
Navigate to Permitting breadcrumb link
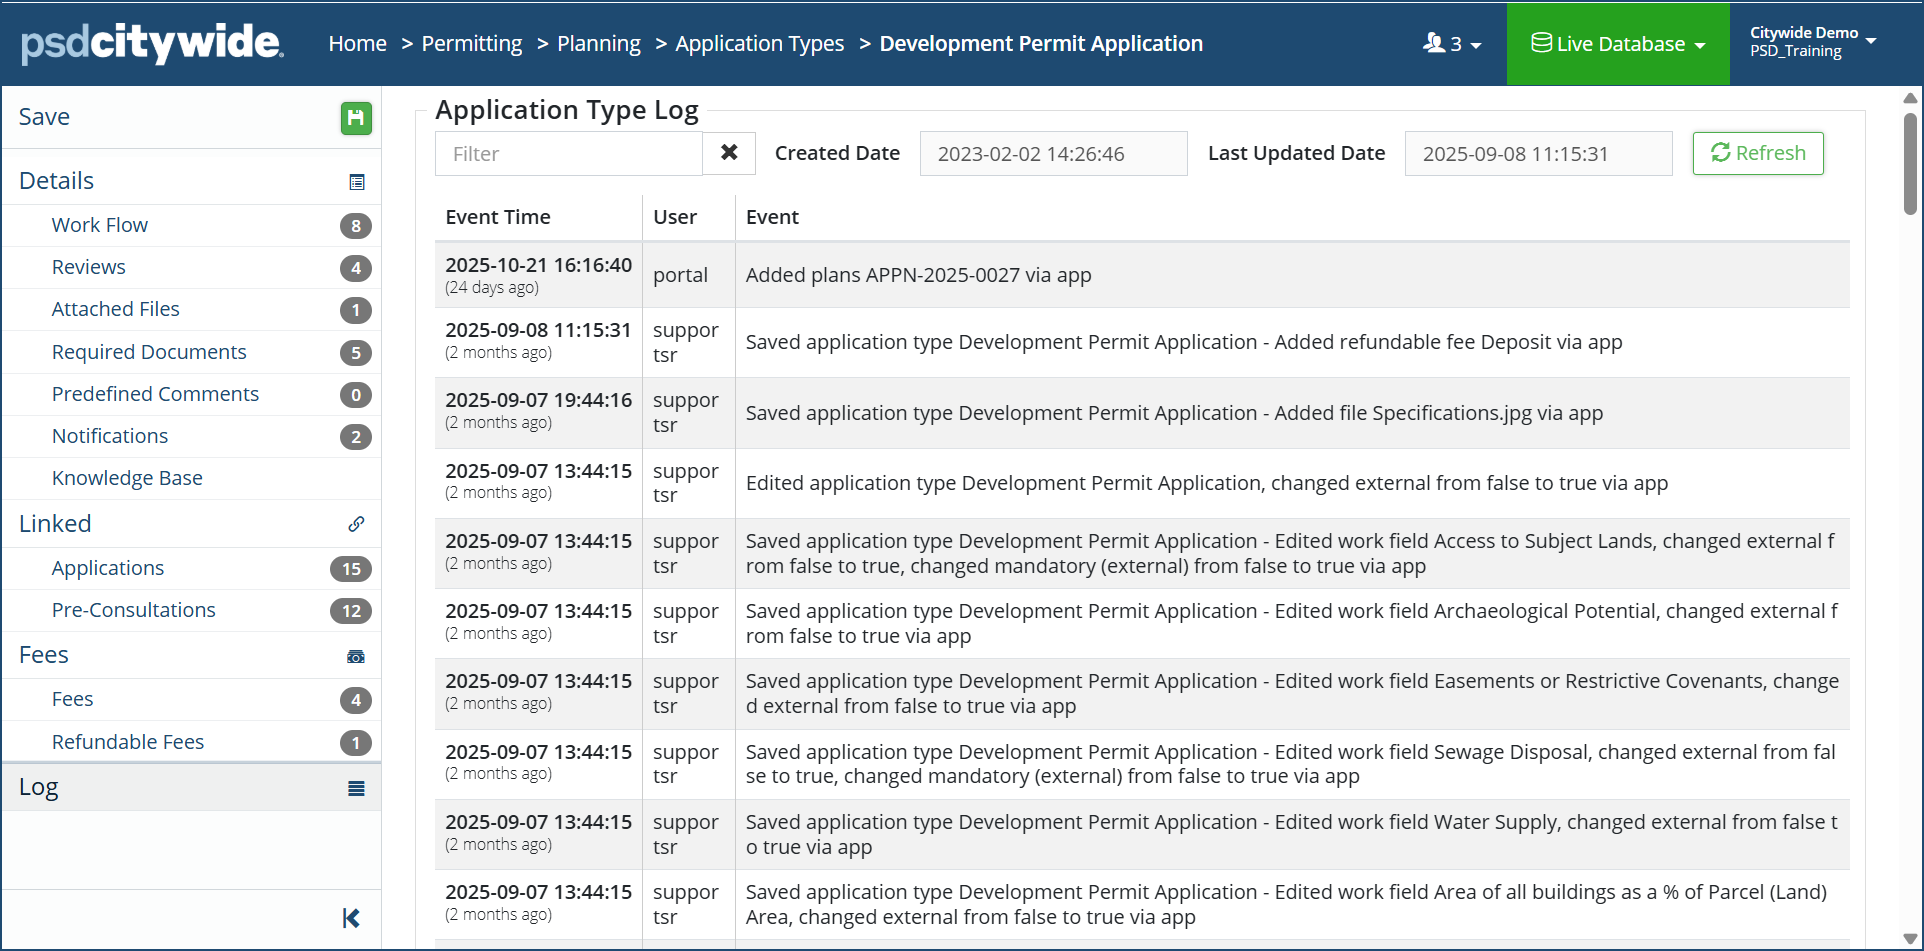tap(471, 44)
